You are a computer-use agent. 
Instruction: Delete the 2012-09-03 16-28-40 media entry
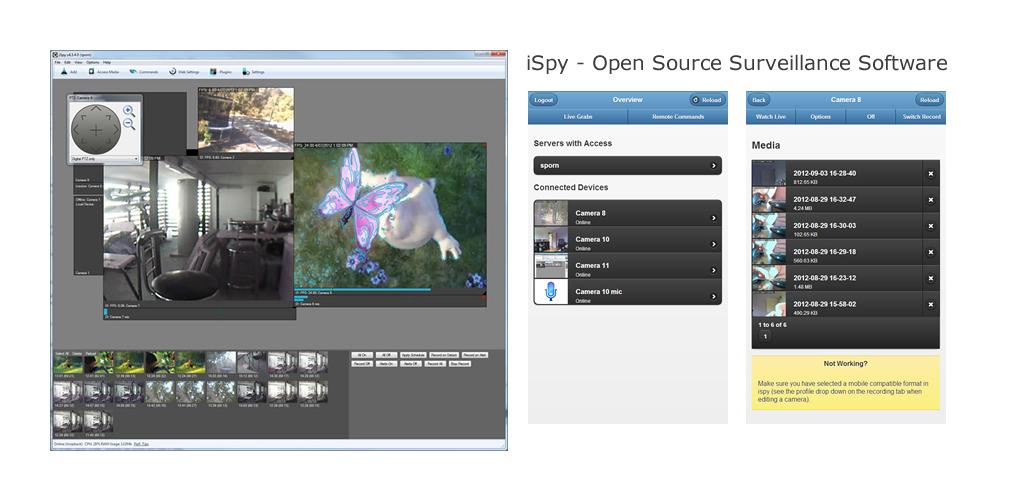click(931, 174)
